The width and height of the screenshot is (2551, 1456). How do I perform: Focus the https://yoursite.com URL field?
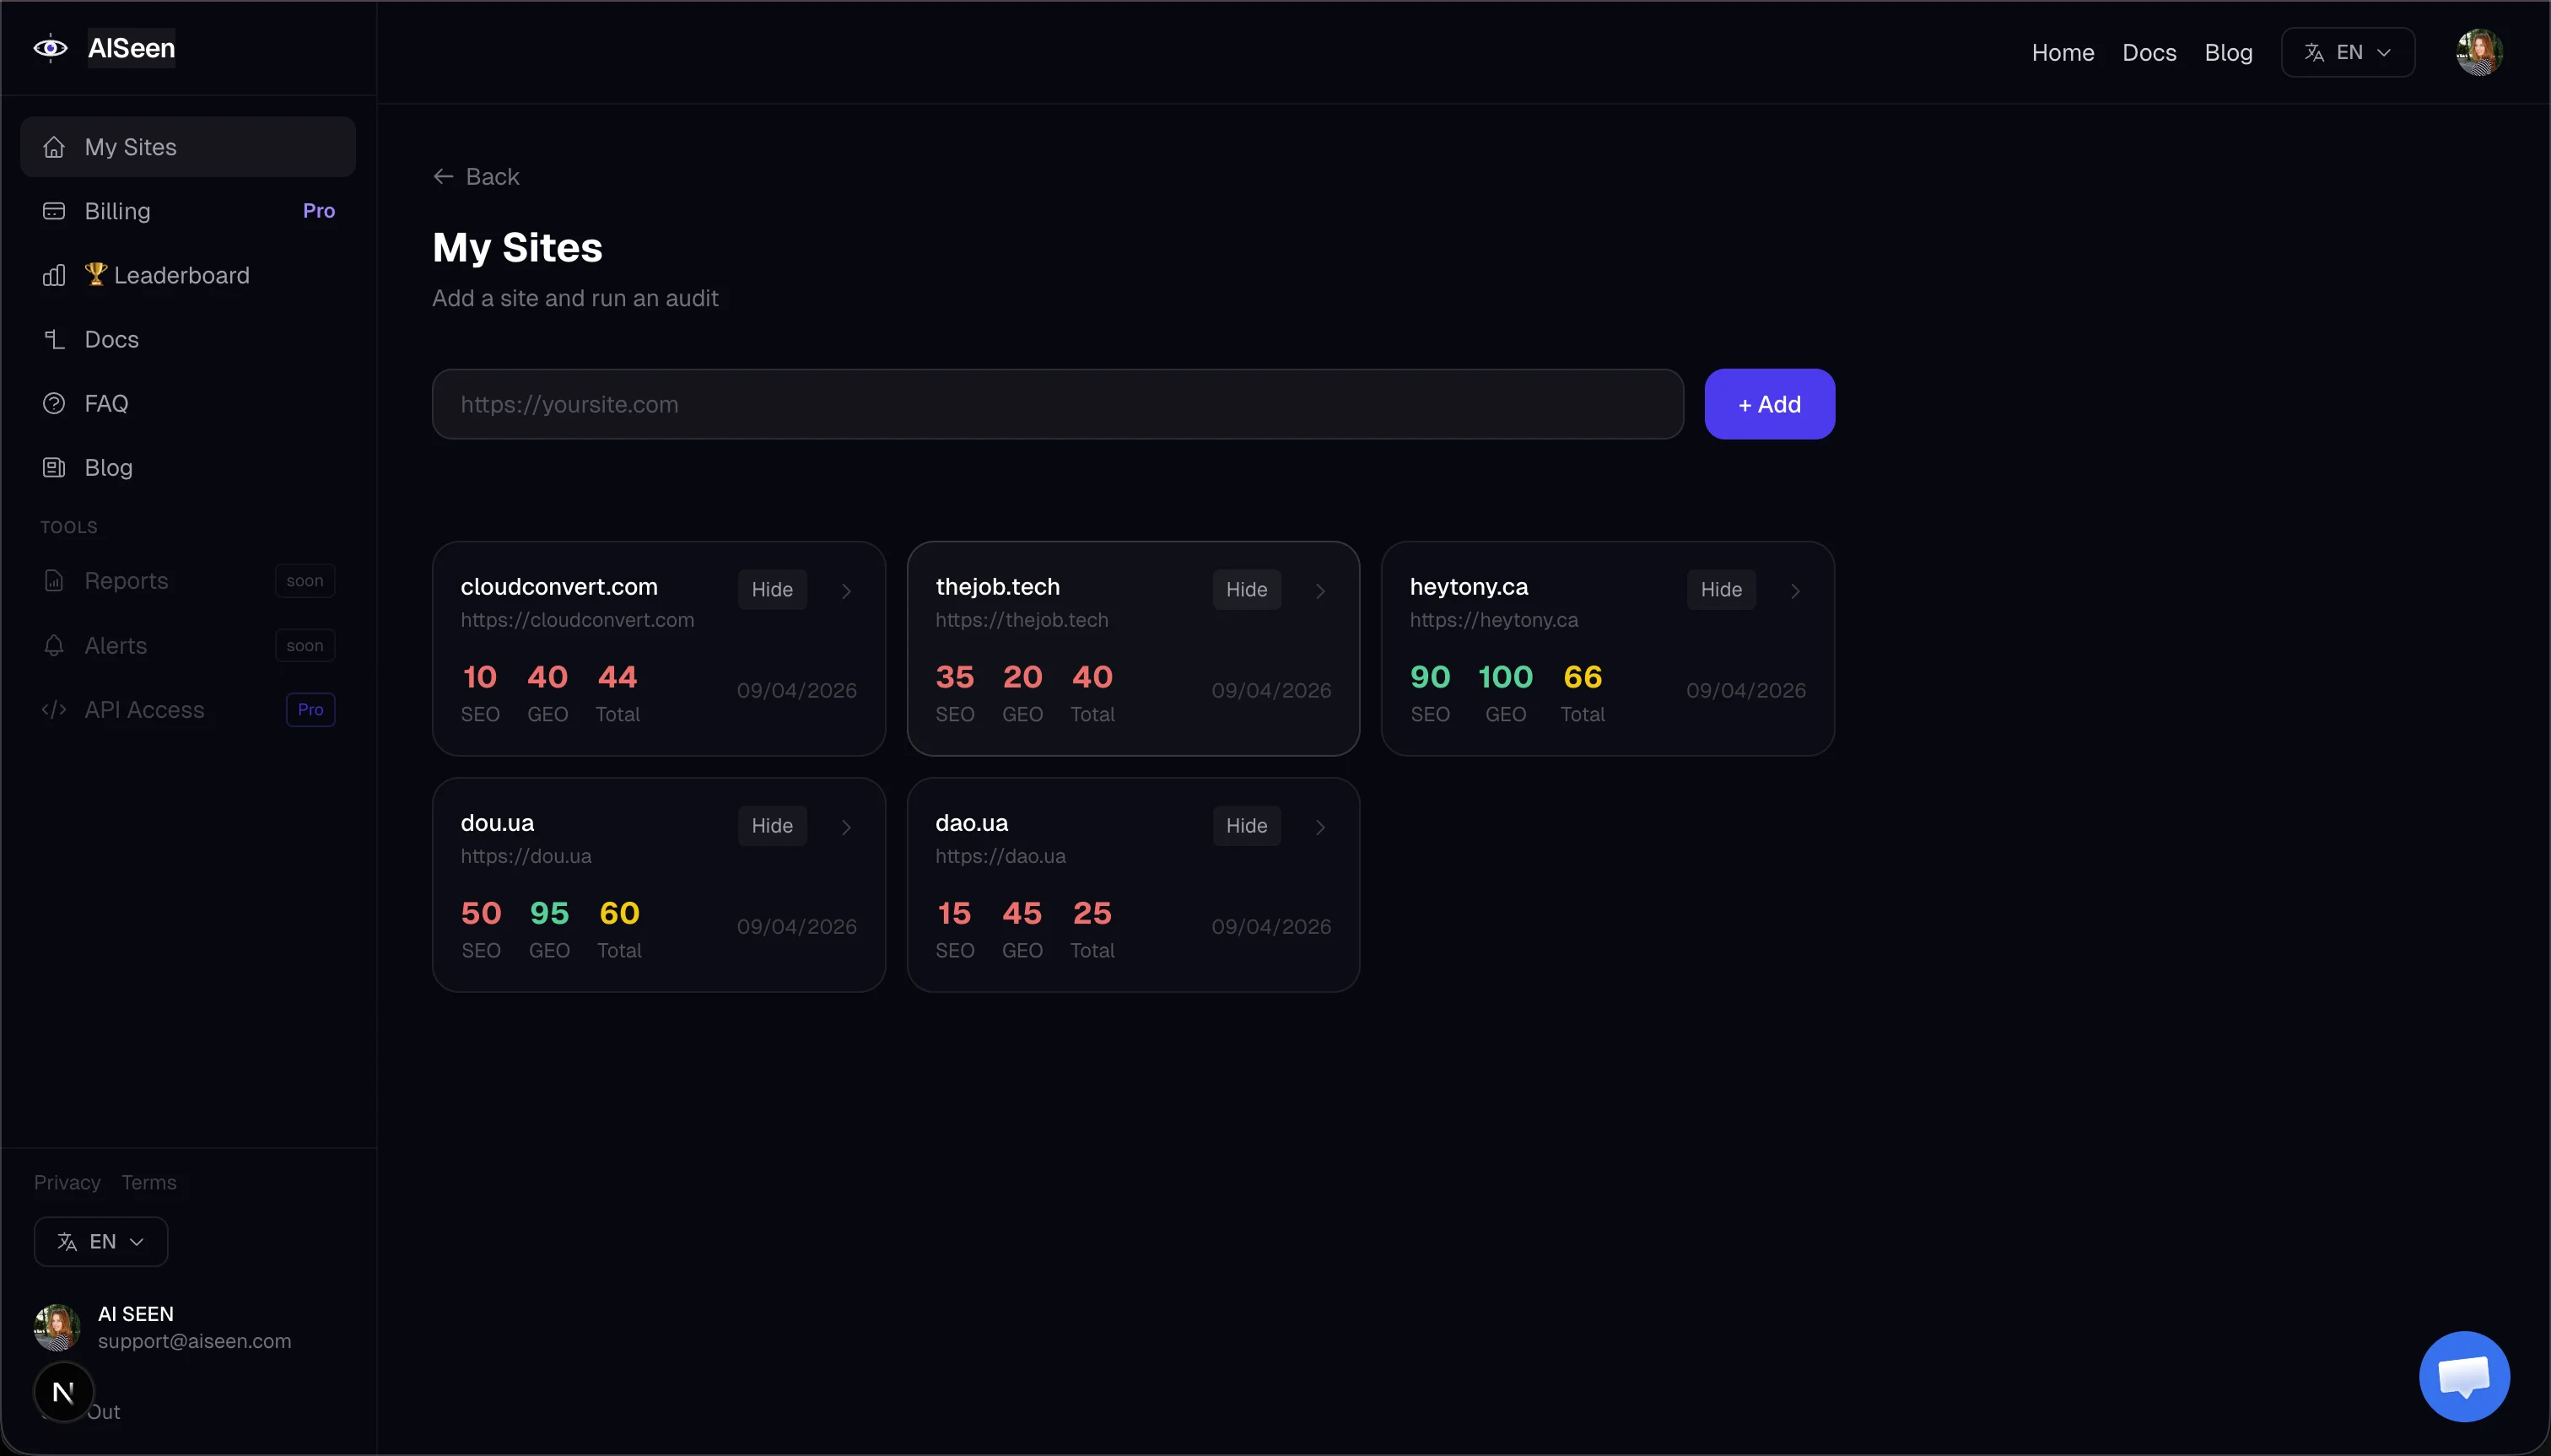[1057, 404]
